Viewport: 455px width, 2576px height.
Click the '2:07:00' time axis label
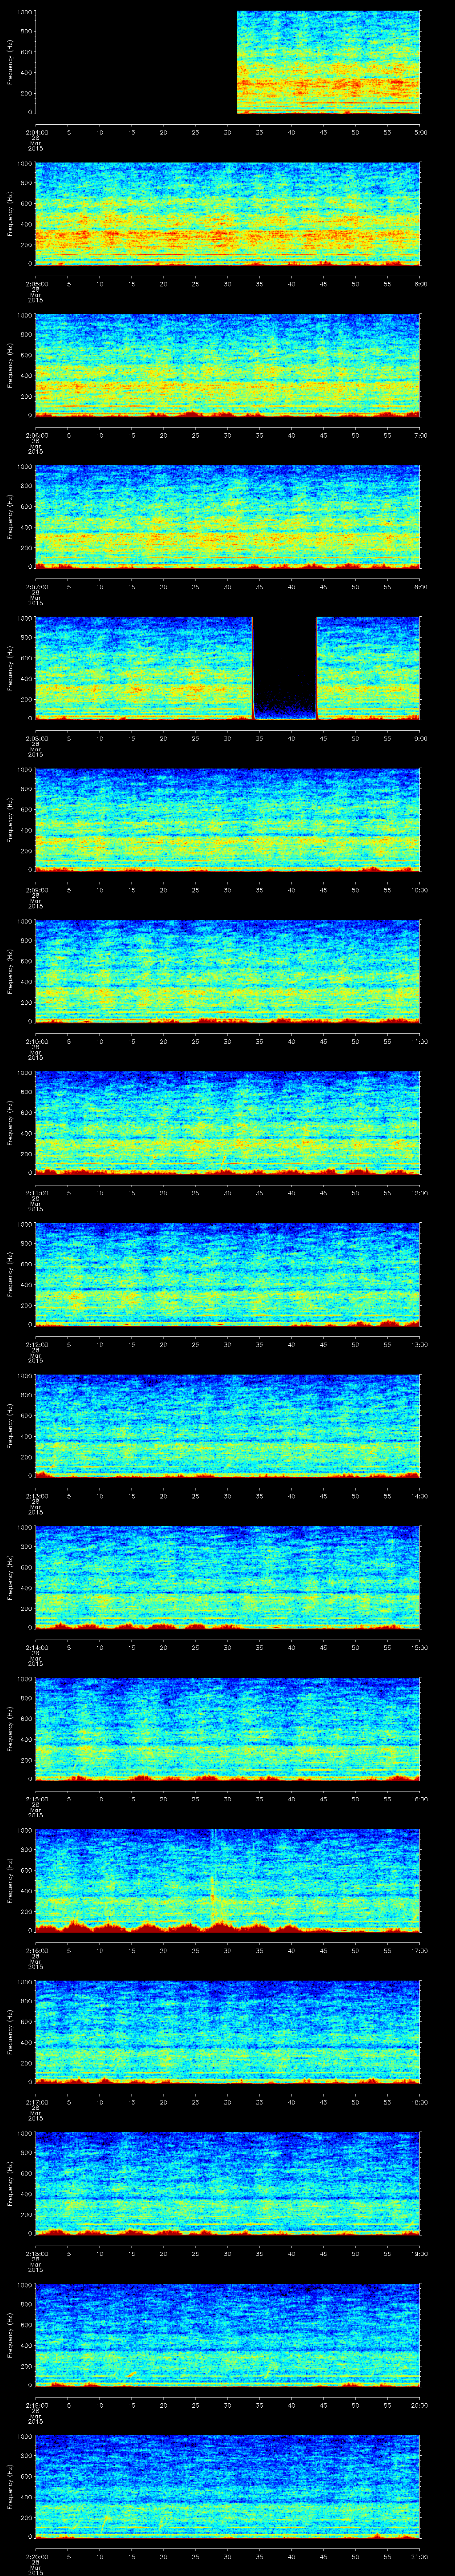36,587
